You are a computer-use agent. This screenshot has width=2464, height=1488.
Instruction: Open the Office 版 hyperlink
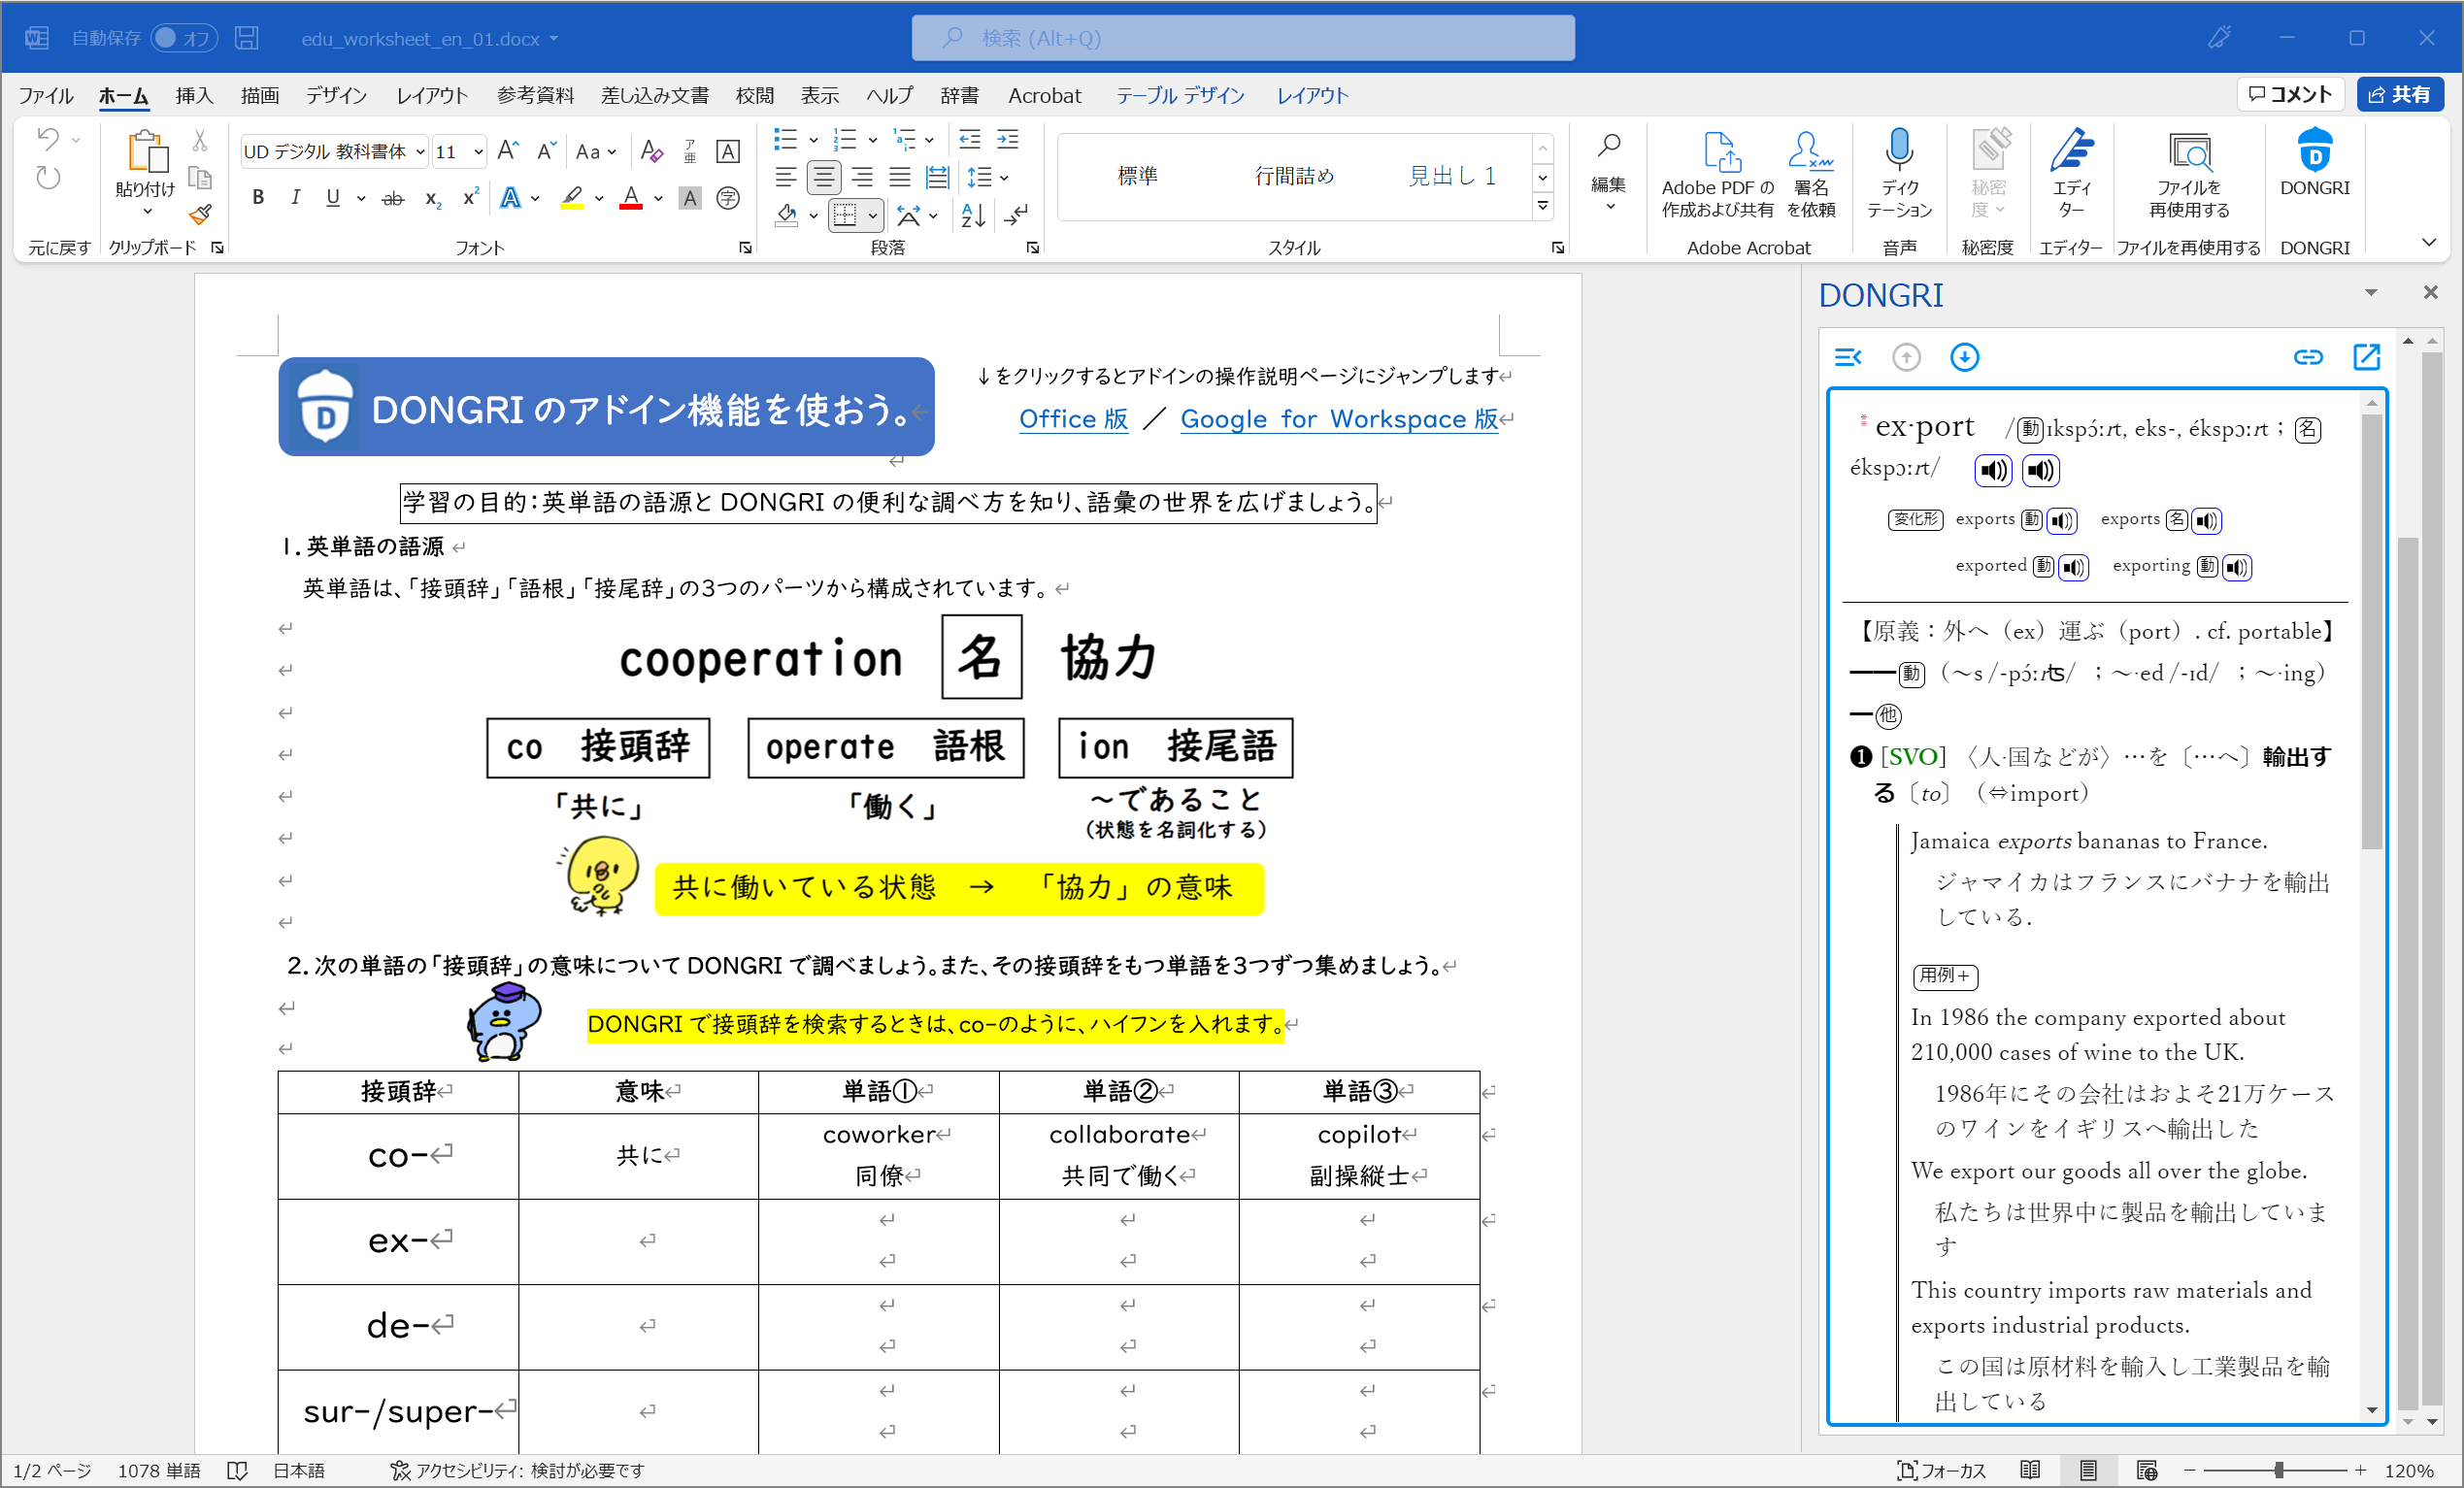pyautogui.click(x=1073, y=419)
